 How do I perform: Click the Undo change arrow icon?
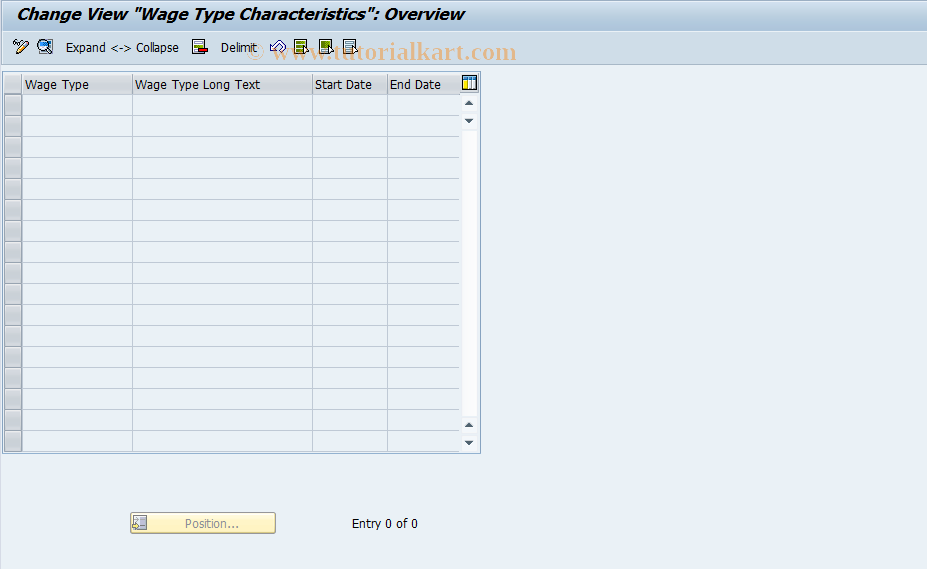pyautogui.click(x=278, y=47)
